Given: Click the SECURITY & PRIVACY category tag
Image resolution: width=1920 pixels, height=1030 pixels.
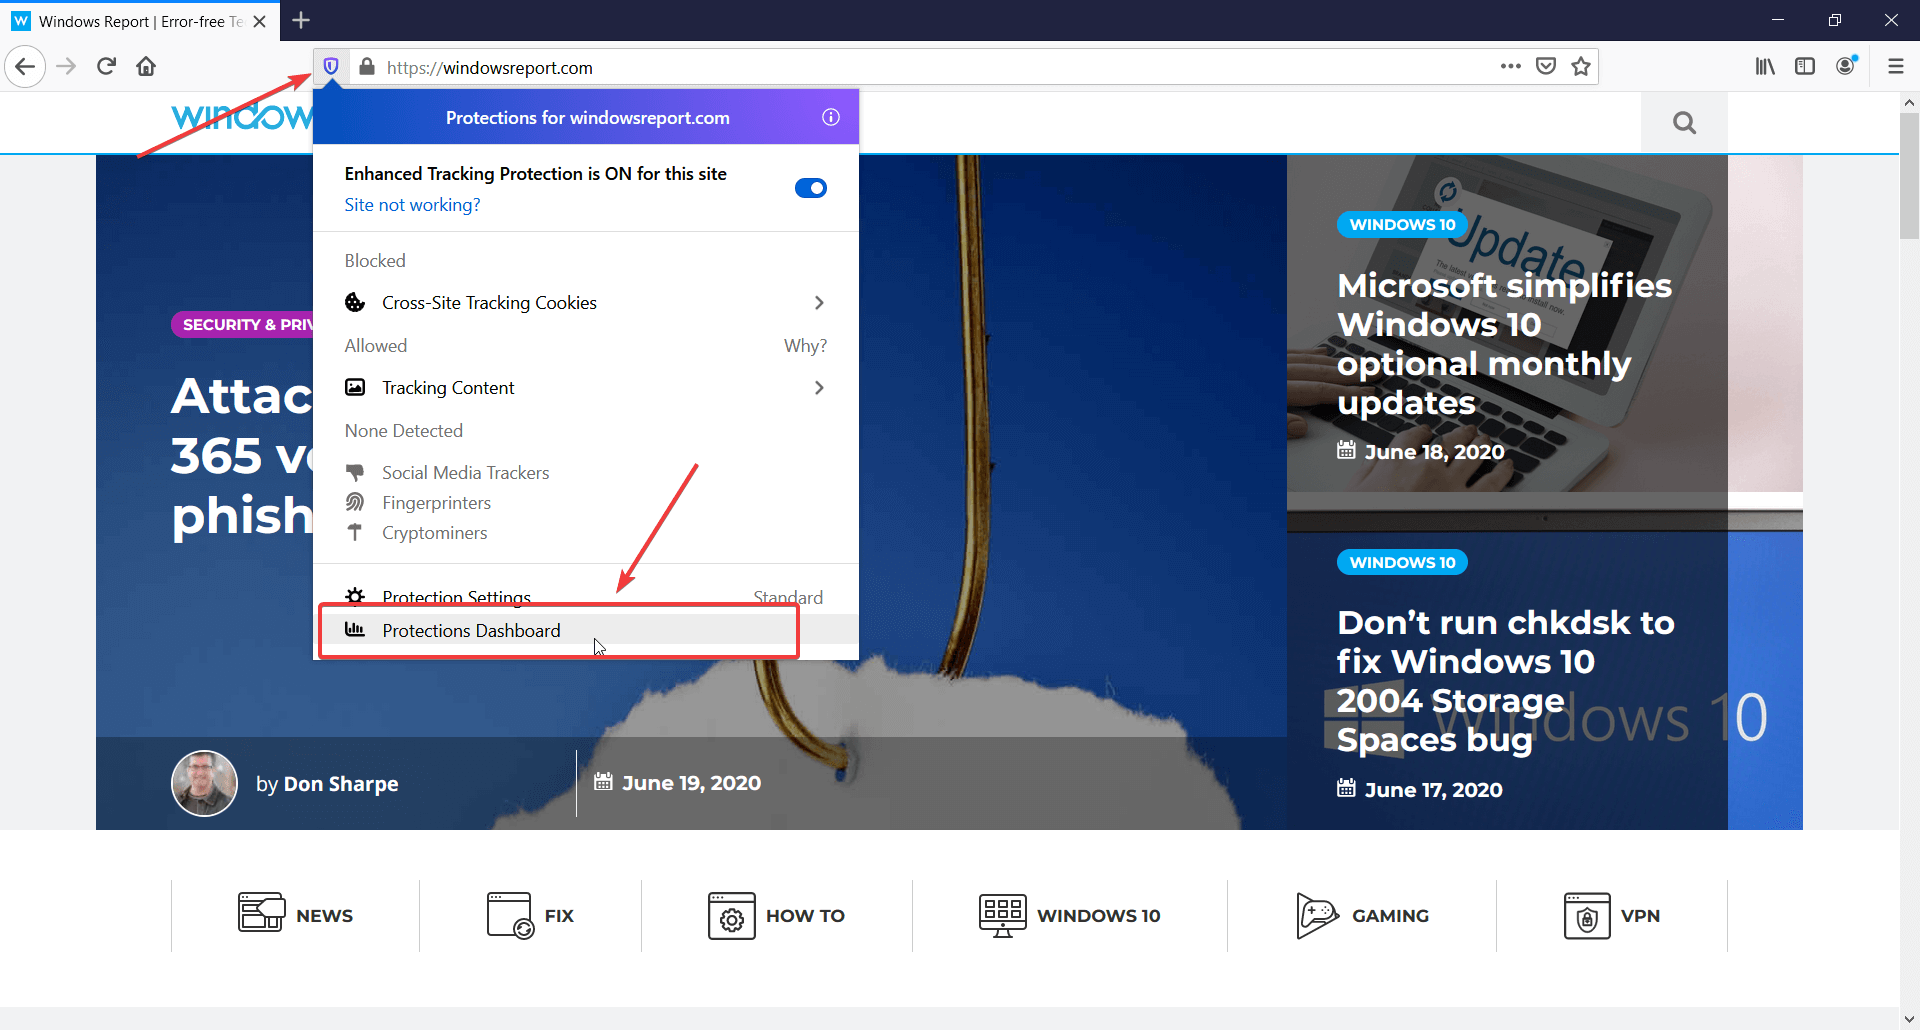Looking at the screenshot, I should coord(243,324).
